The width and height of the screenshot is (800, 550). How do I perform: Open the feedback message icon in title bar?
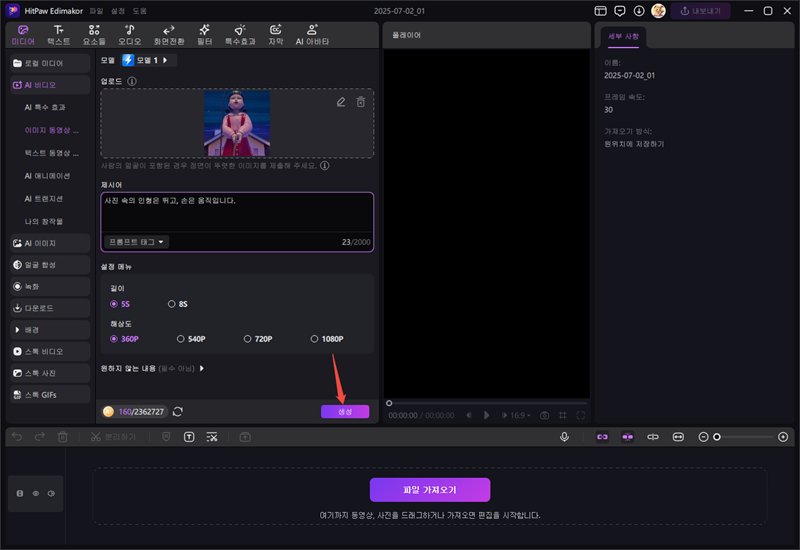[620, 11]
